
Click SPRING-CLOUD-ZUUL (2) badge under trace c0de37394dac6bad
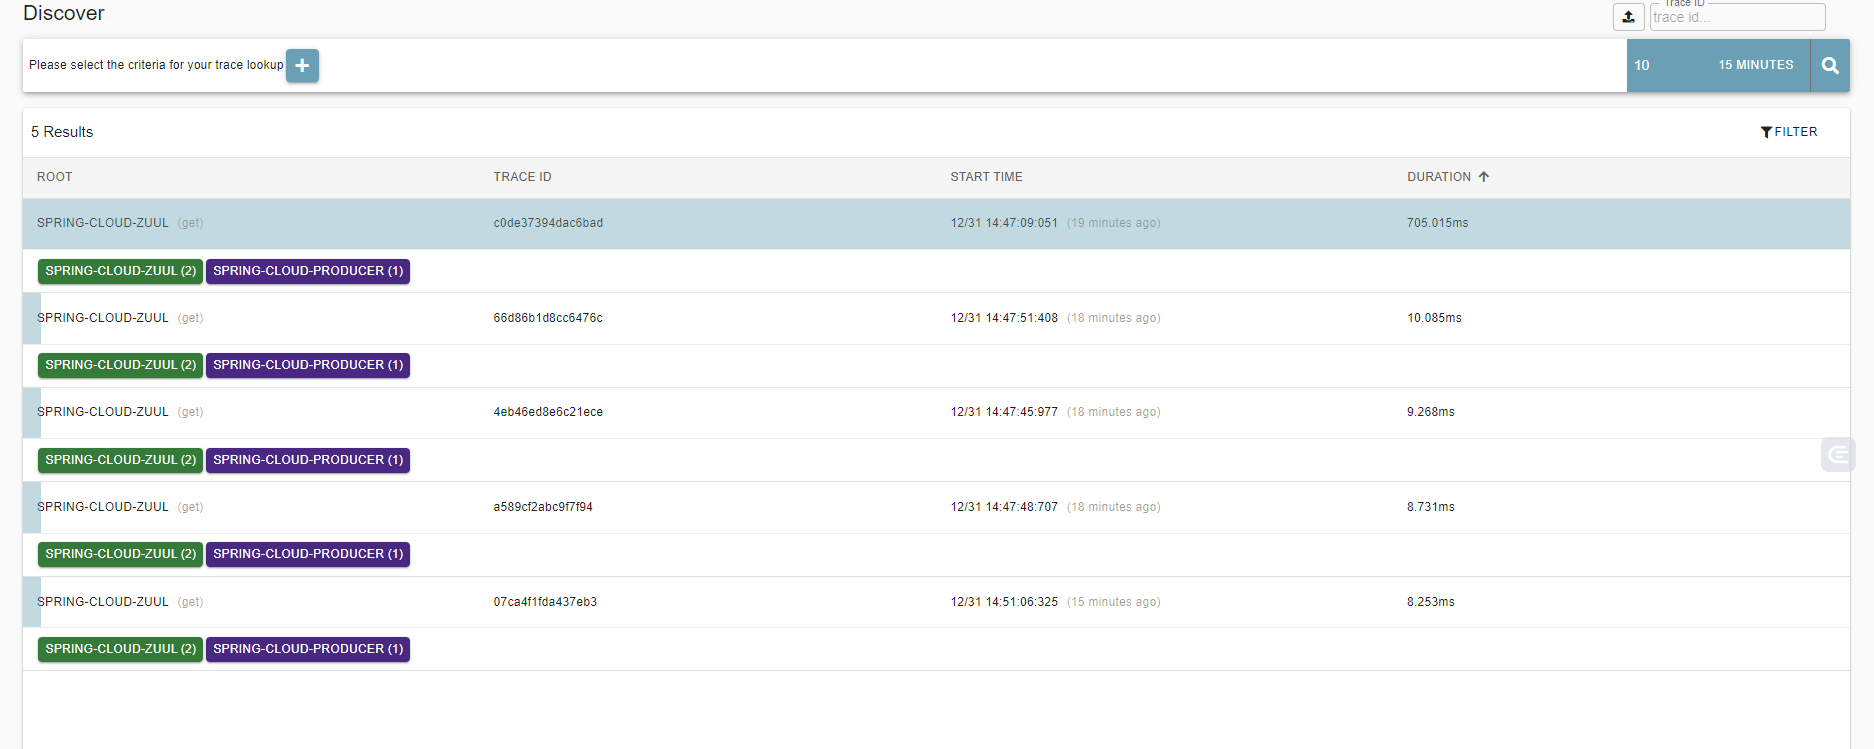click(x=120, y=271)
